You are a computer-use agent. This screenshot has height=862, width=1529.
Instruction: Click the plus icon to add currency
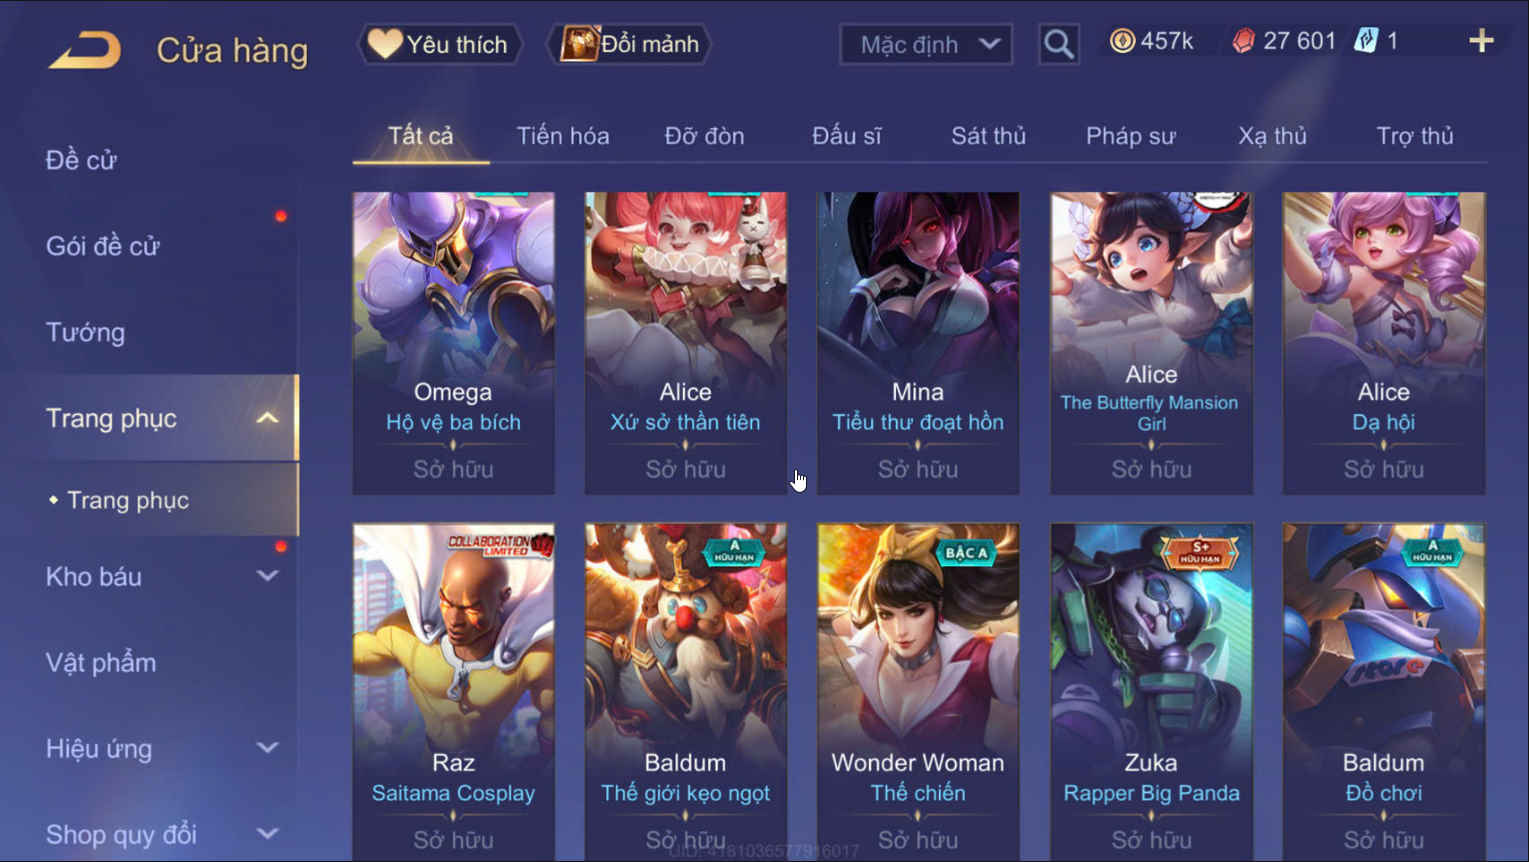(1481, 41)
